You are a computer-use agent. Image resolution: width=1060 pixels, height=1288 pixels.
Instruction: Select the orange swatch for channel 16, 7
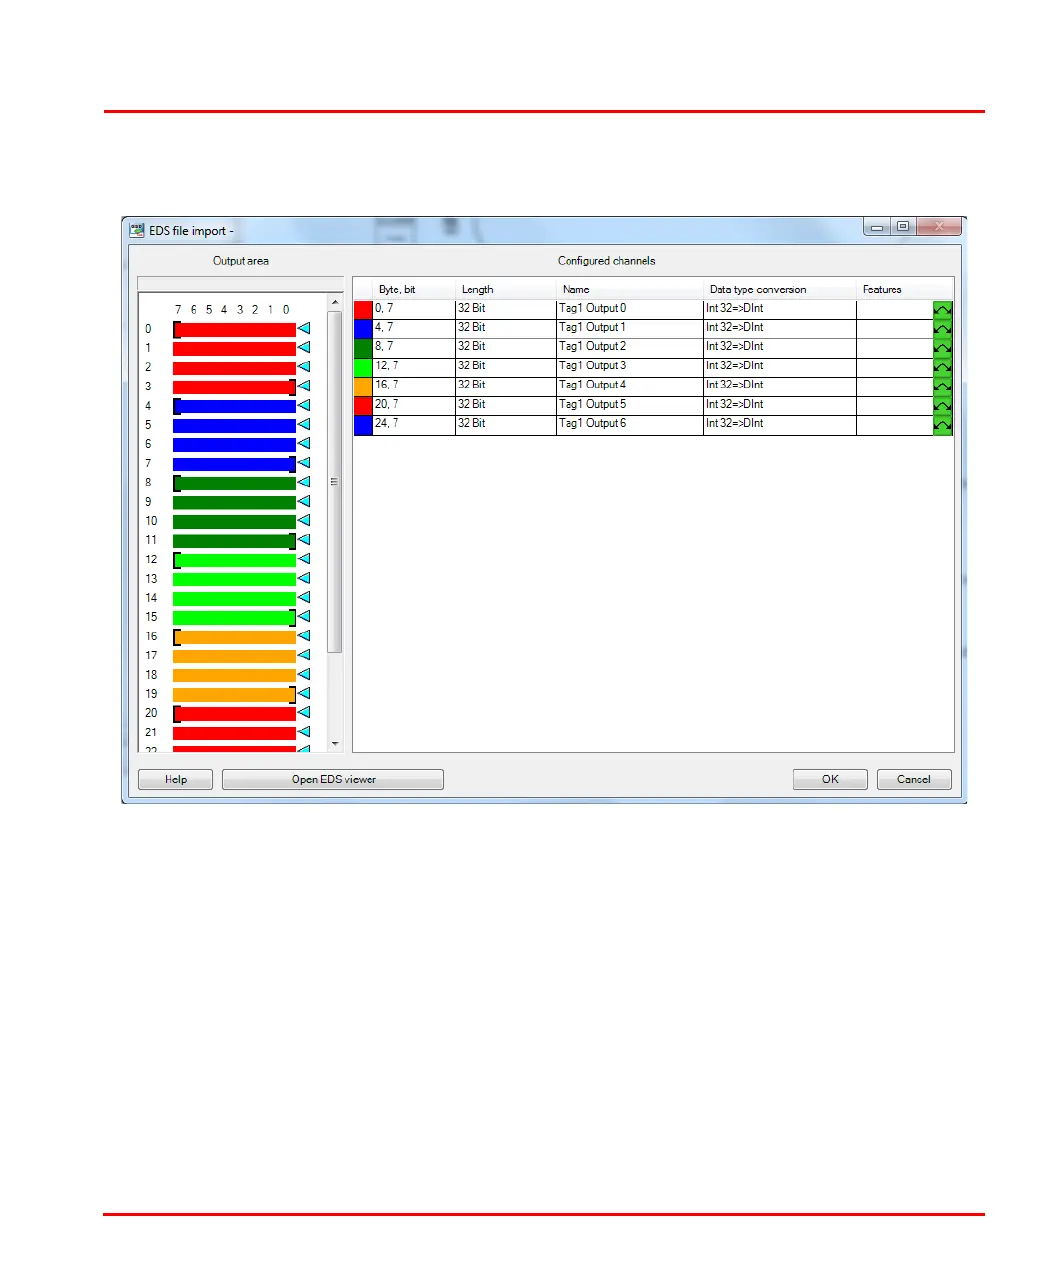[363, 387]
